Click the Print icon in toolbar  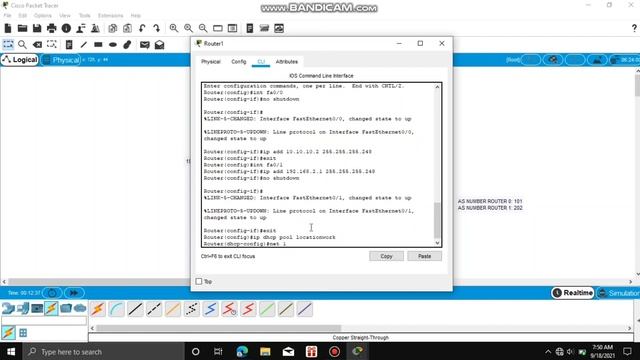coord(51,28)
